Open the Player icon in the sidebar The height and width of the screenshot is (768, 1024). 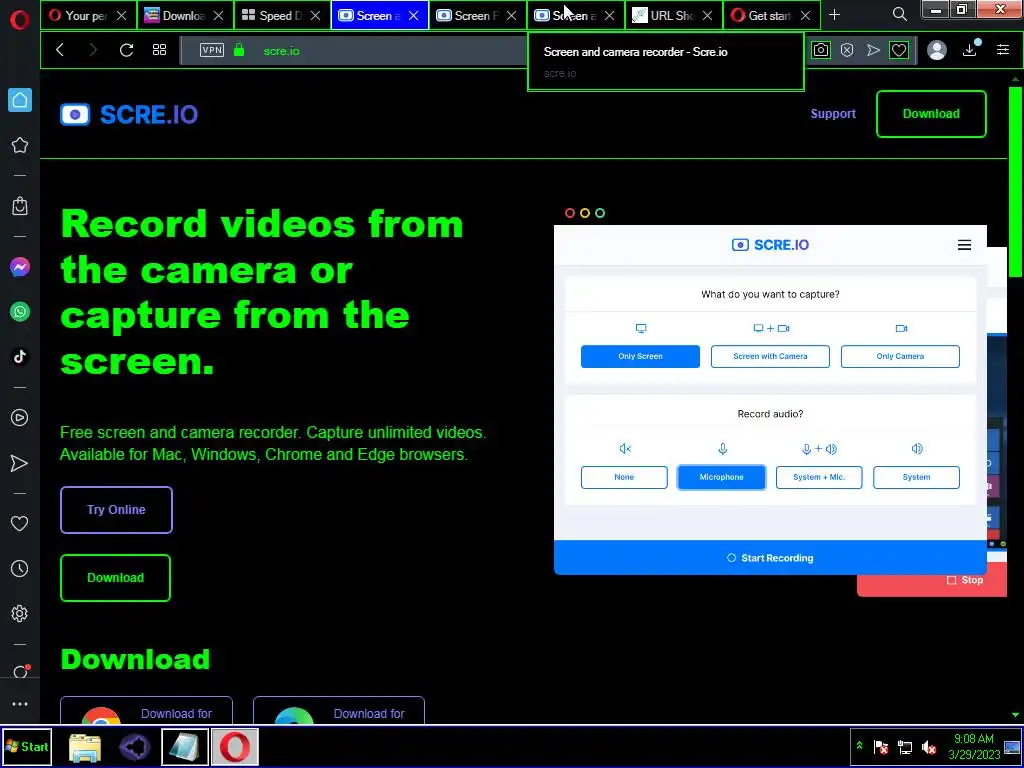(x=20, y=417)
